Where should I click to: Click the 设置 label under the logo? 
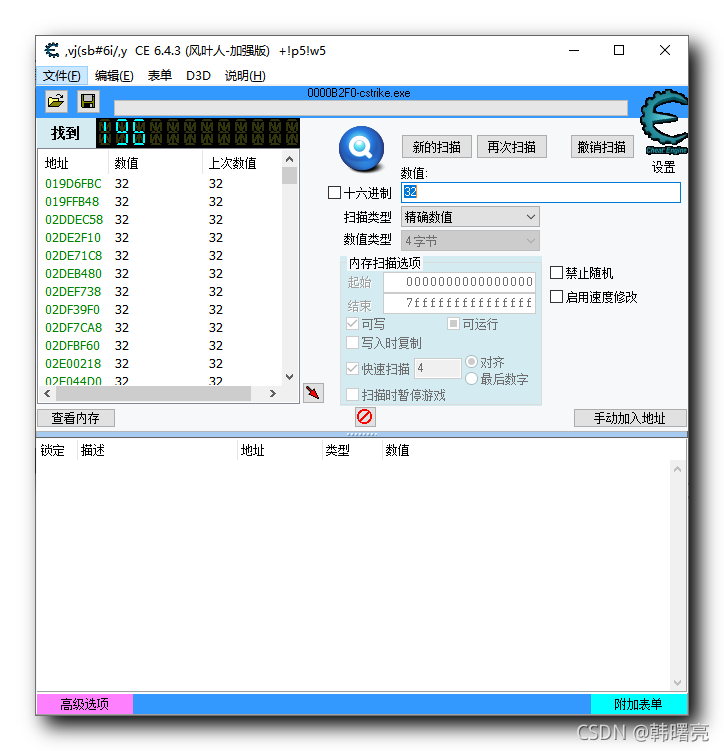(664, 167)
